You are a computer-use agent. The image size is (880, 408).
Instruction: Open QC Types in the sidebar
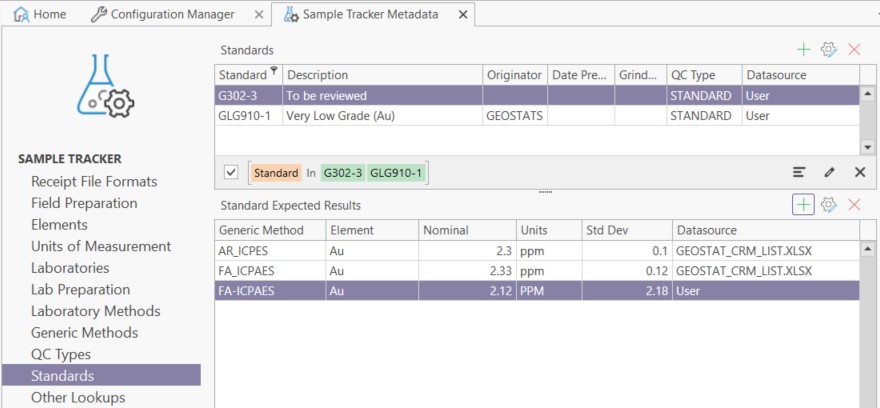pos(61,354)
